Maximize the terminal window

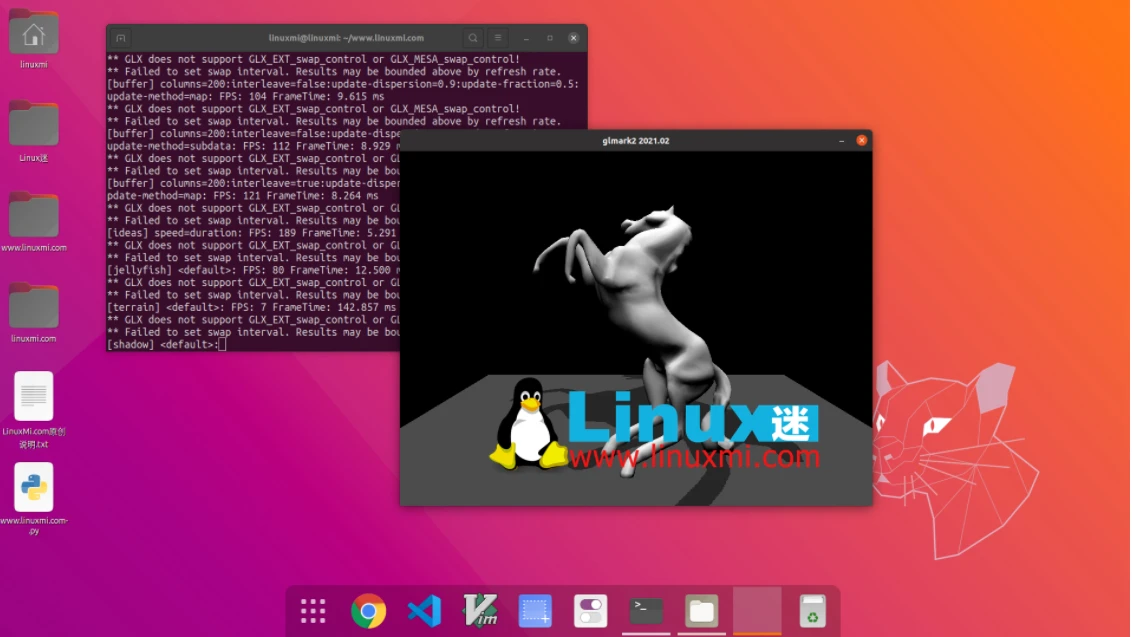pyautogui.click(x=549, y=38)
